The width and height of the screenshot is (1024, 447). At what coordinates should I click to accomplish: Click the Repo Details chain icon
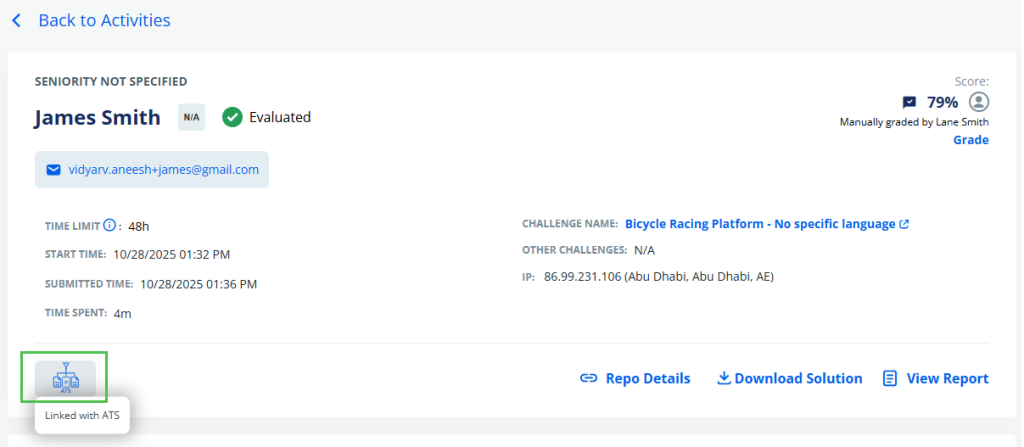(x=589, y=378)
